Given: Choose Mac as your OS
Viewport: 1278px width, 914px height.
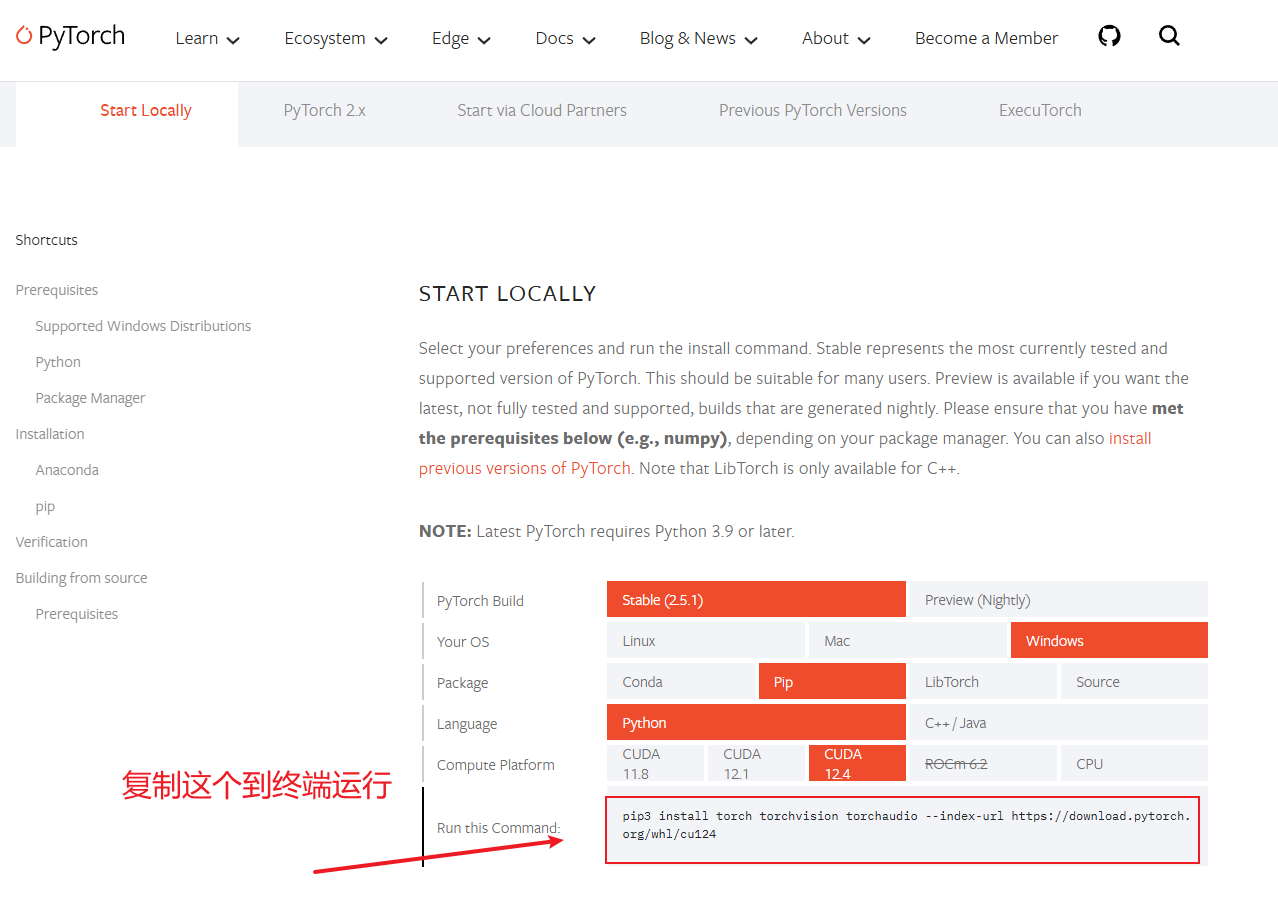Looking at the screenshot, I should (x=907, y=641).
